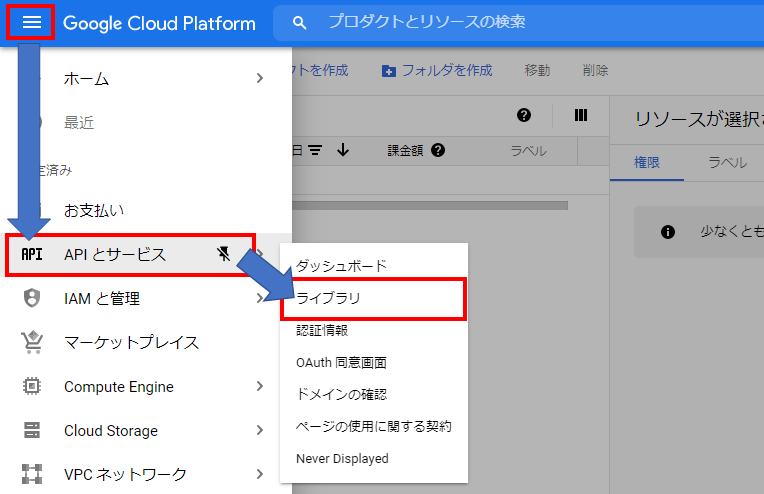Expand the Cloud Storage submenu arrow
This screenshot has height=494, width=764.
pyautogui.click(x=260, y=430)
